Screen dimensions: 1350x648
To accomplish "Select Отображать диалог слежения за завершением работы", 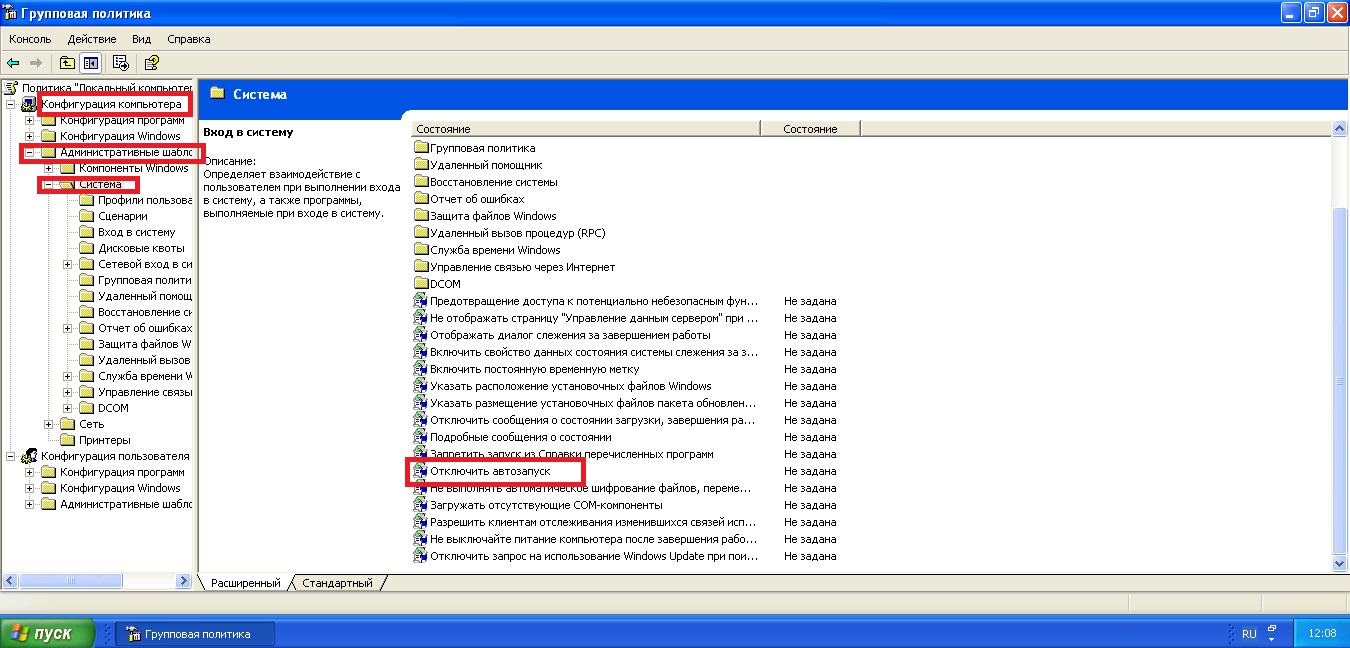I will point(570,335).
